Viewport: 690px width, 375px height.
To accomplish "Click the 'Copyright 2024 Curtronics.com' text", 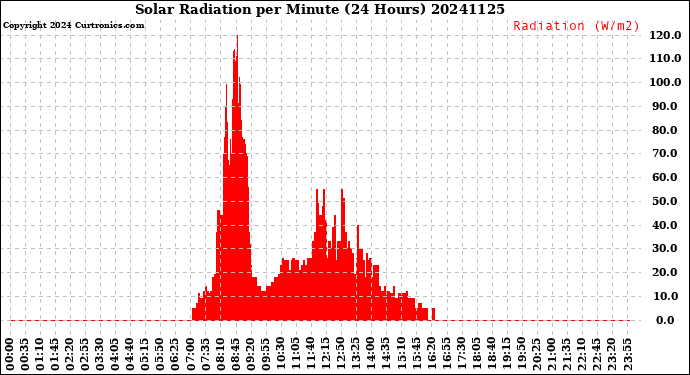I will pyautogui.click(x=73, y=26).
